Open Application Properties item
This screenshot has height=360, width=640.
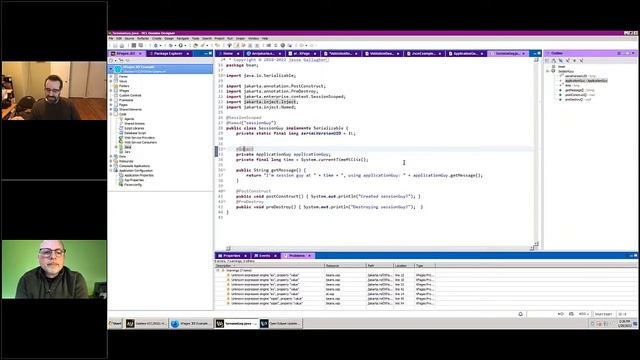(139, 175)
